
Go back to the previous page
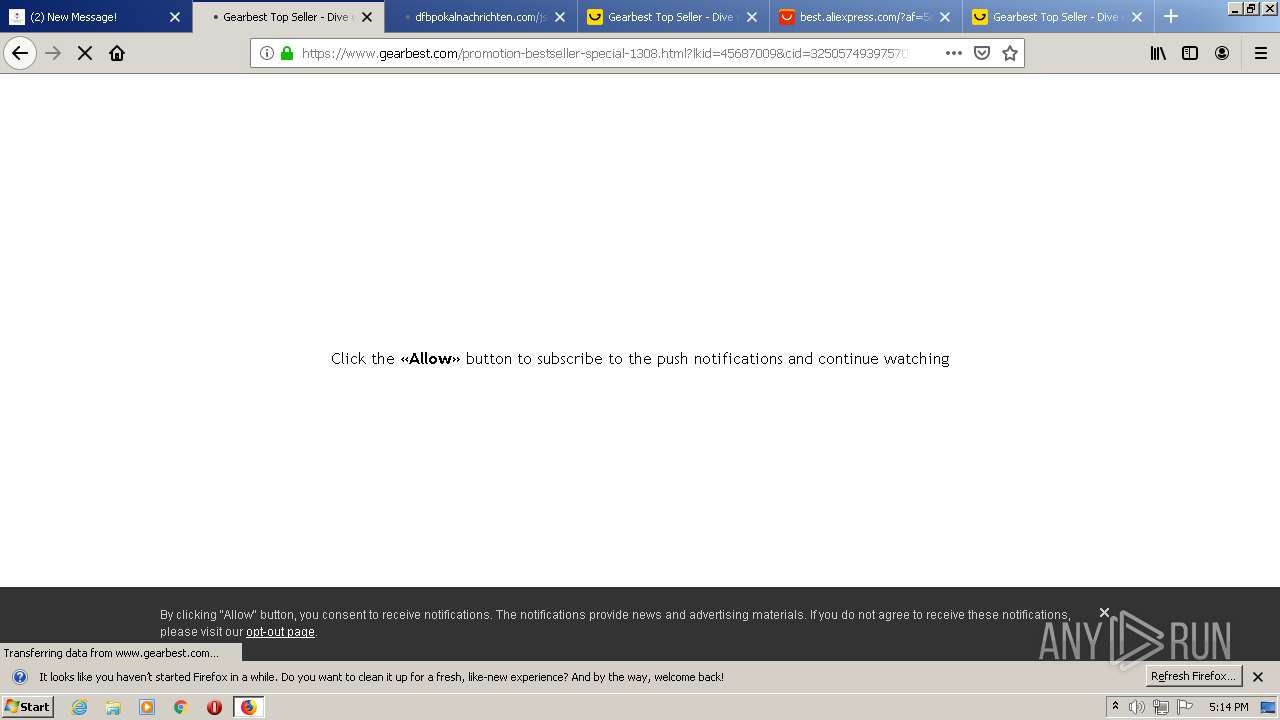tap(20, 53)
